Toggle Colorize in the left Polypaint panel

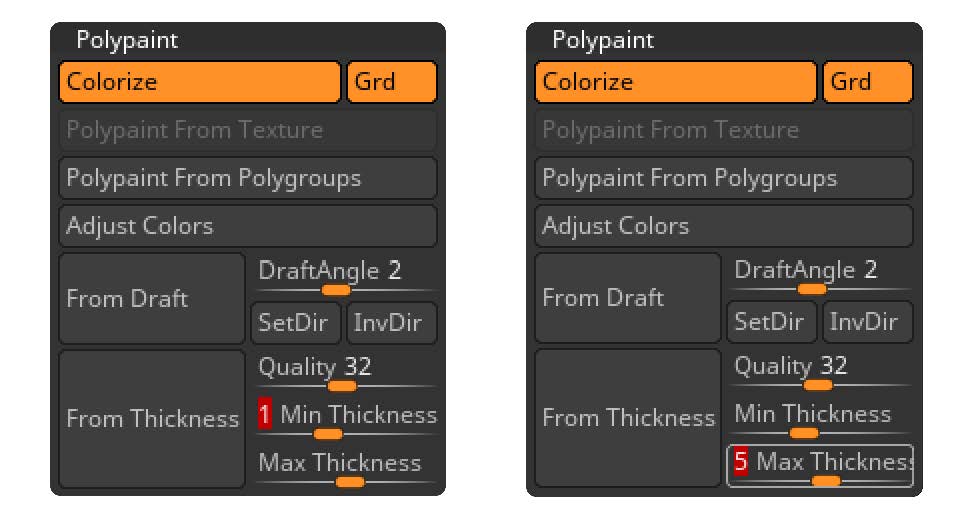pos(199,82)
